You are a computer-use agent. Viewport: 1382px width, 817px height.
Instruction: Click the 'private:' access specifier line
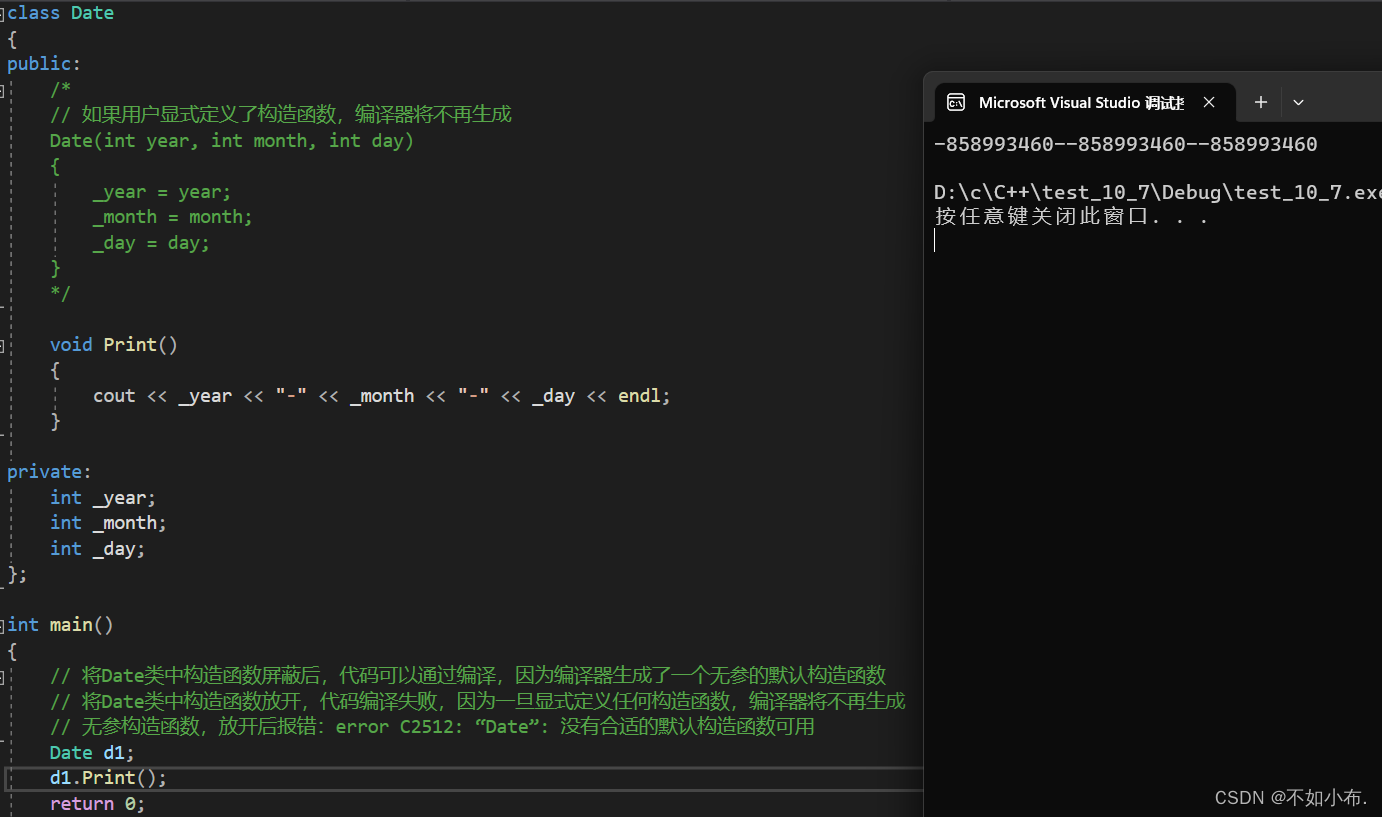pyautogui.click(x=49, y=472)
